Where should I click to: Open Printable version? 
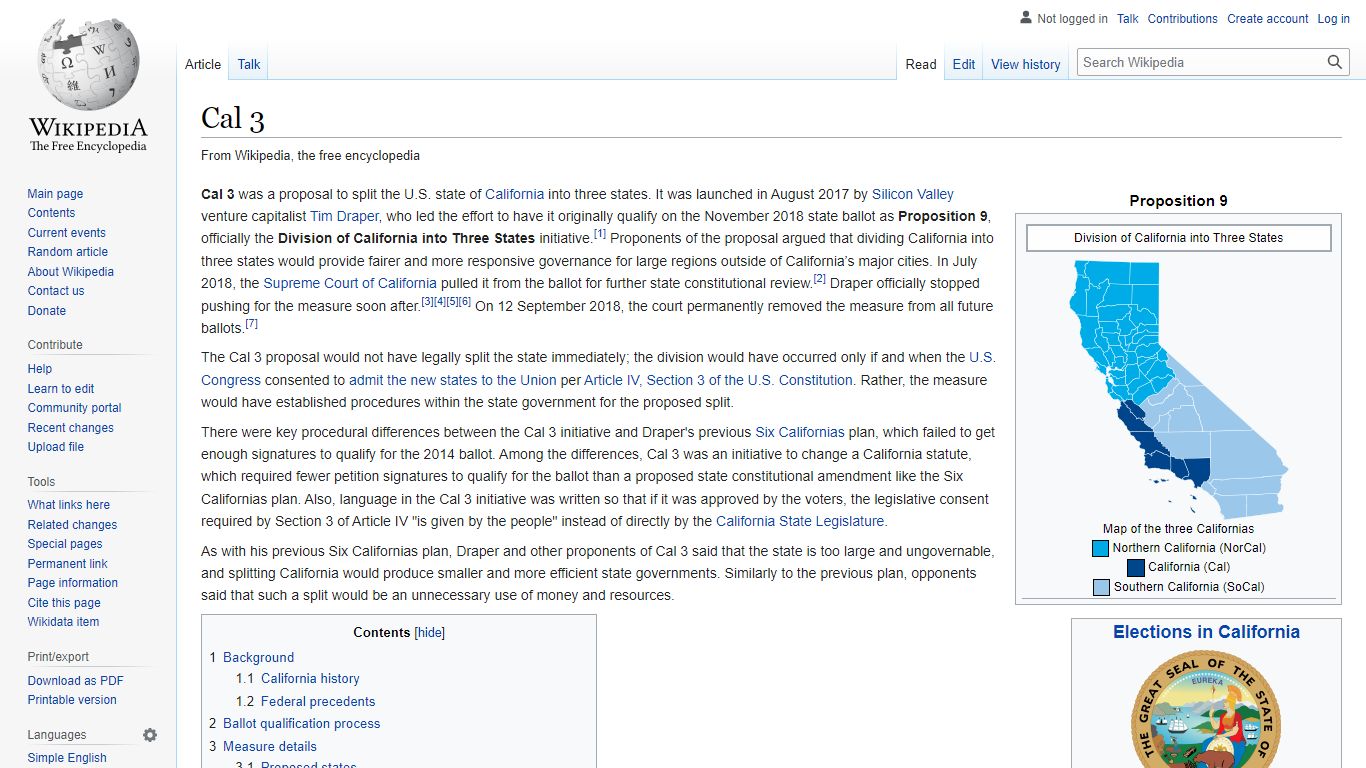tap(72, 700)
